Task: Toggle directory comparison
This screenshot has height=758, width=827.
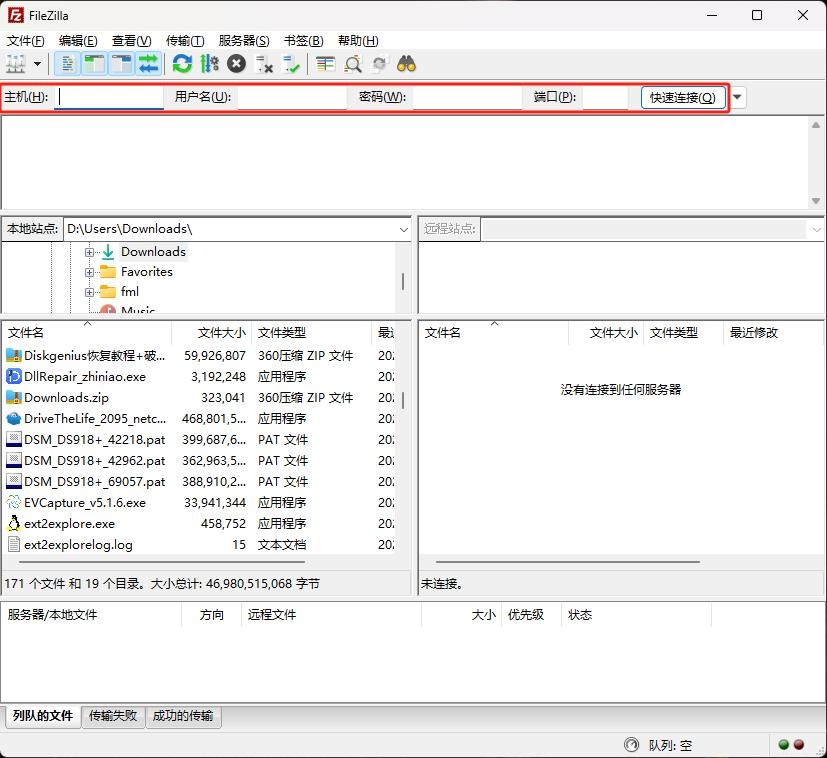Action: coord(352,64)
